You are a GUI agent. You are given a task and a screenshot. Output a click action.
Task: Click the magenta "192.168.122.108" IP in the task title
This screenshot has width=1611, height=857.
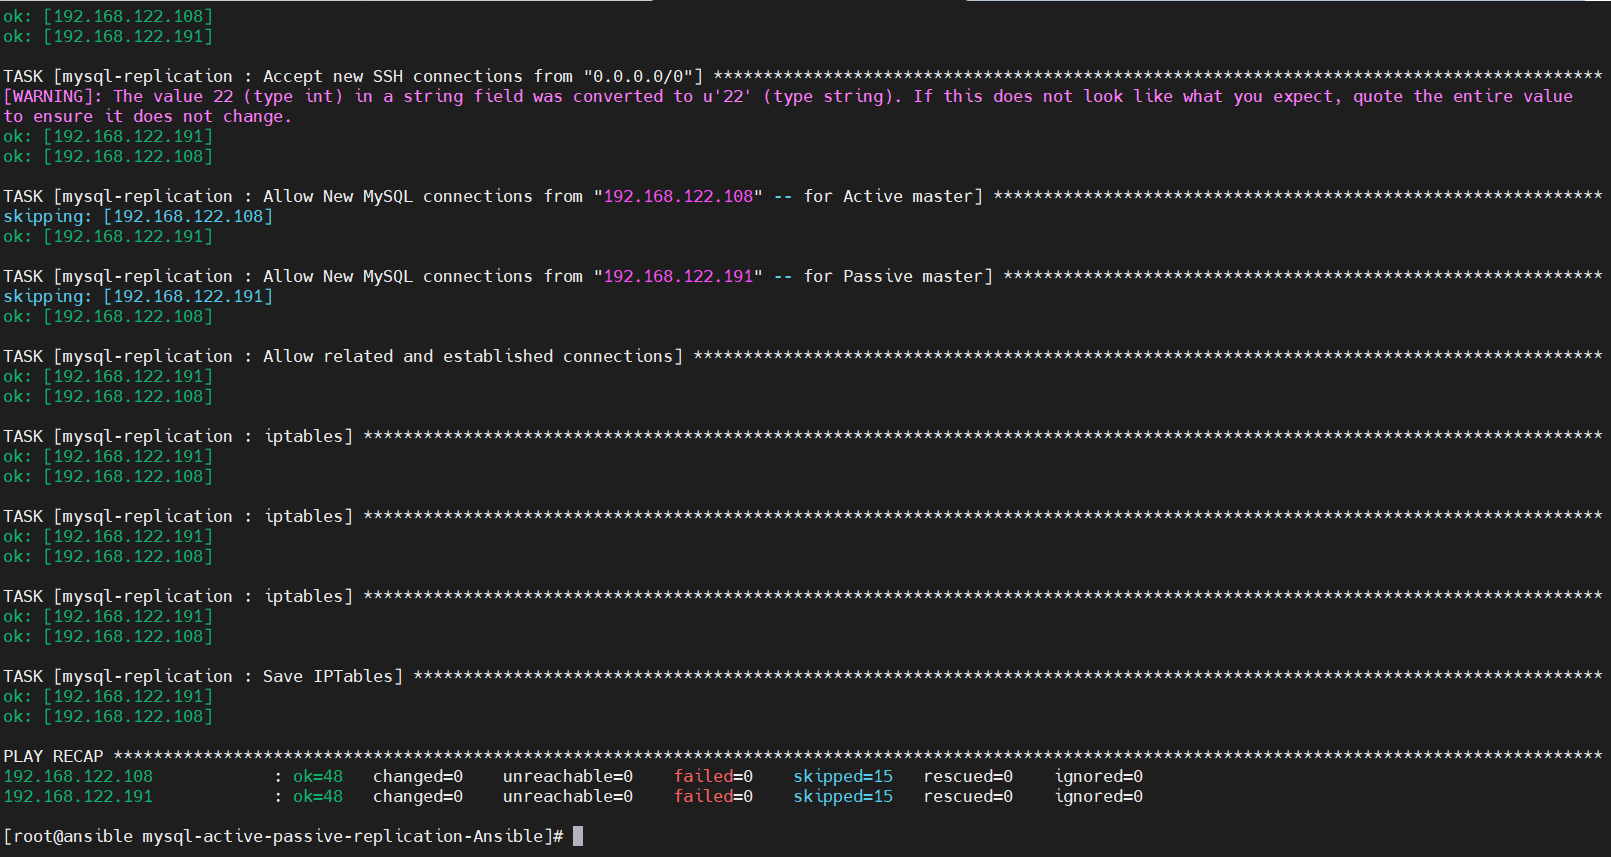pyautogui.click(x=678, y=196)
